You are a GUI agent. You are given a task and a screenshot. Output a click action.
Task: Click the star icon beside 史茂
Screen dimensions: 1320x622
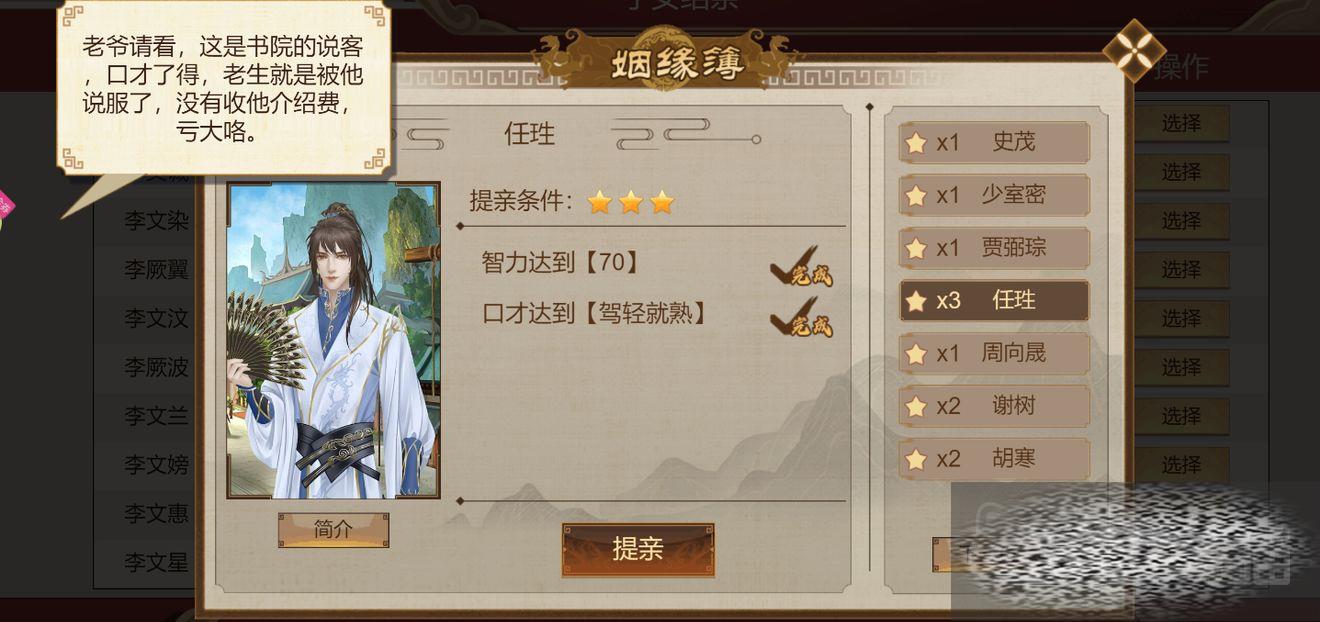point(915,143)
